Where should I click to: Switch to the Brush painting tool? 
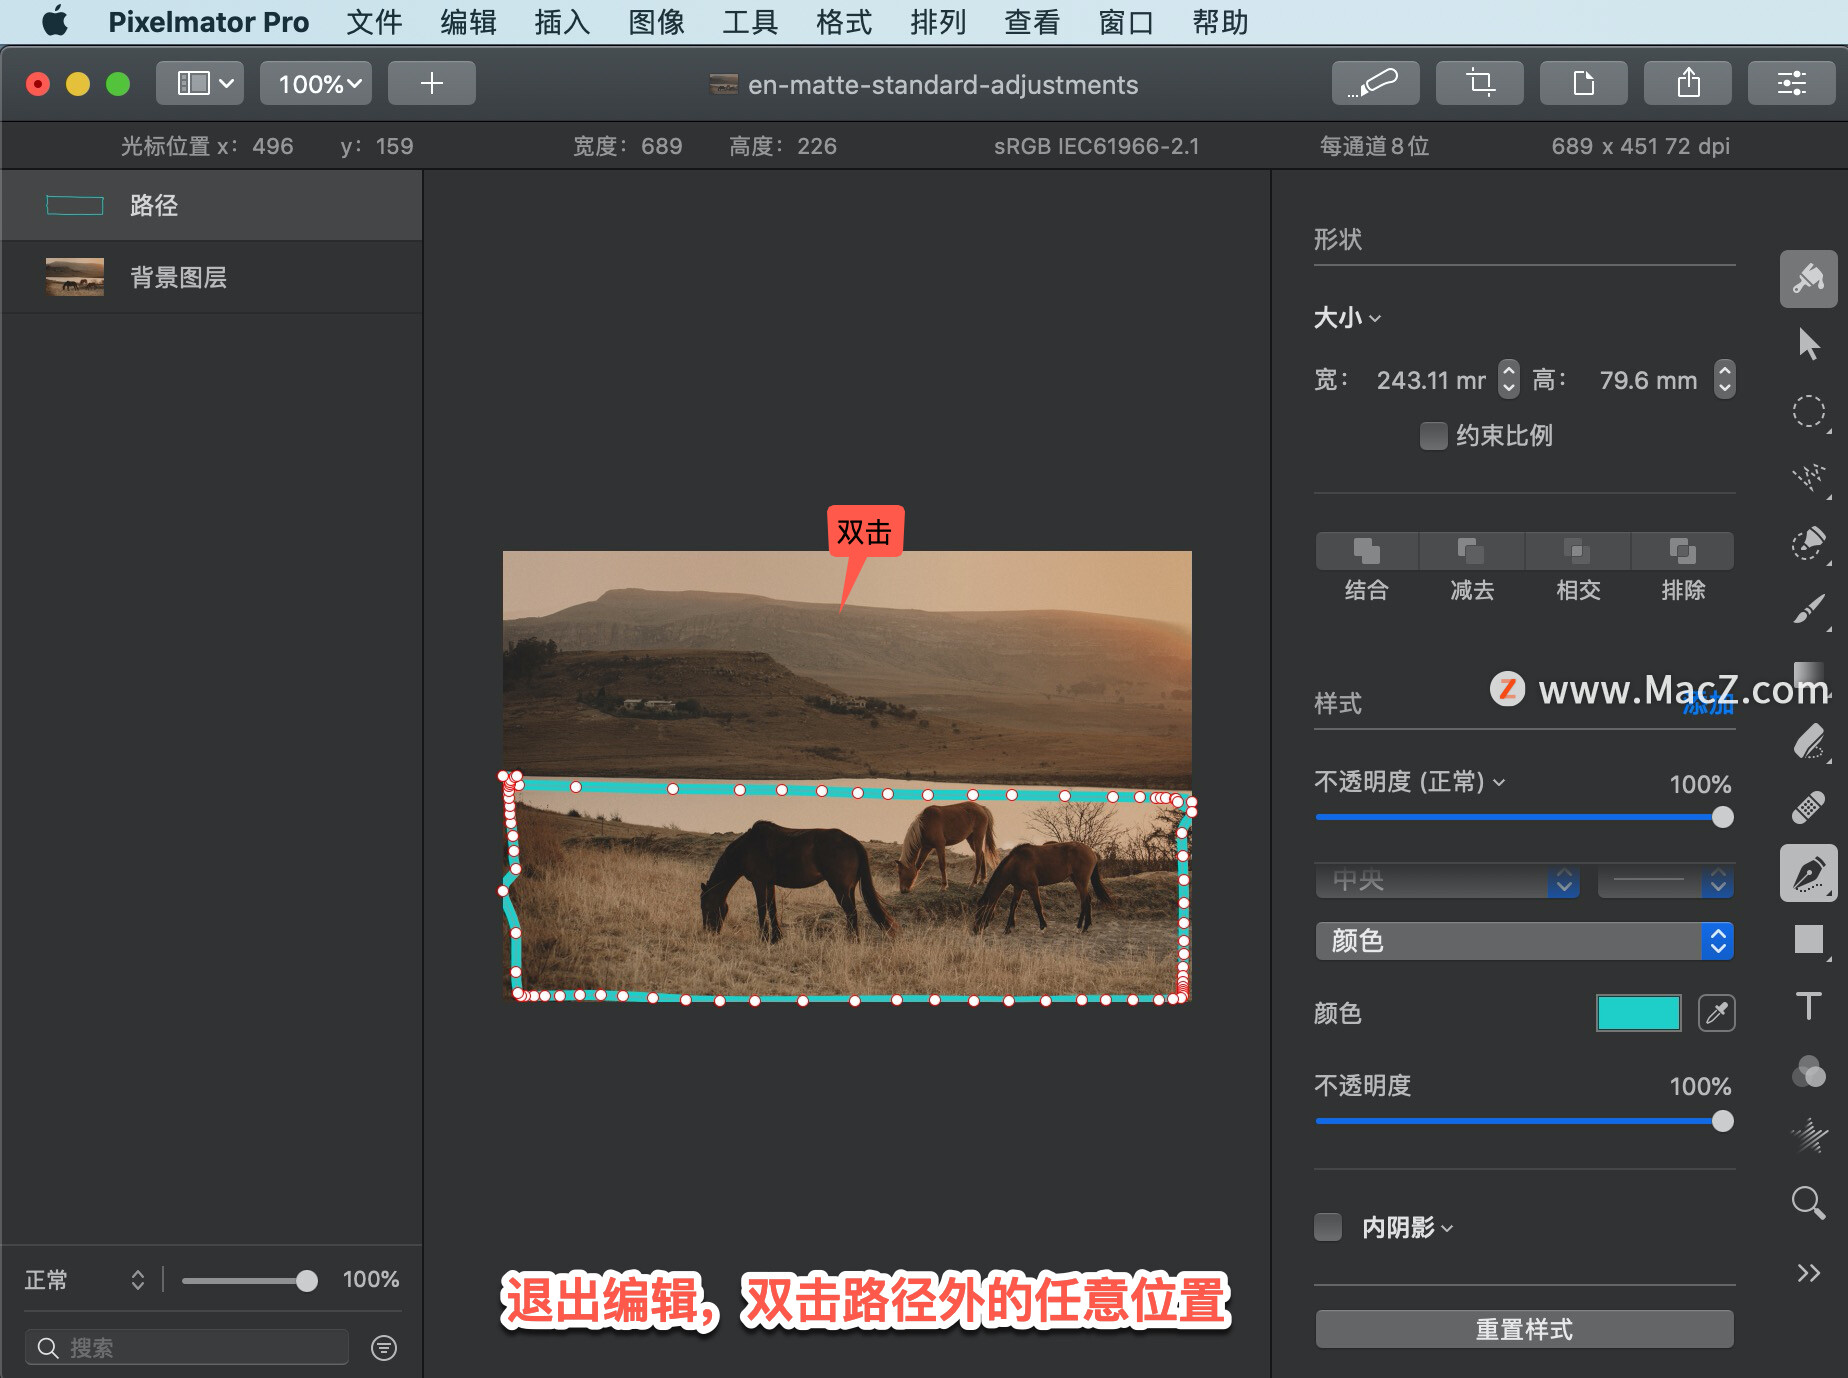pyautogui.click(x=1809, y=610)
